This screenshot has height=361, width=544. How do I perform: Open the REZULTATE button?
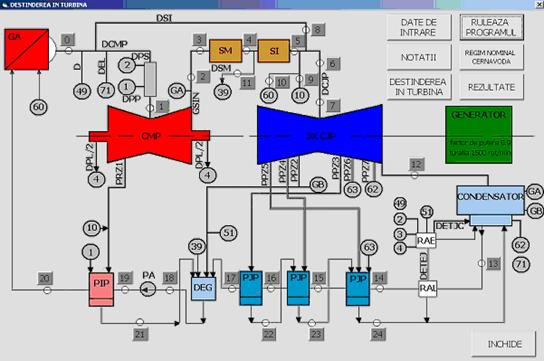[x=492, y=87]
